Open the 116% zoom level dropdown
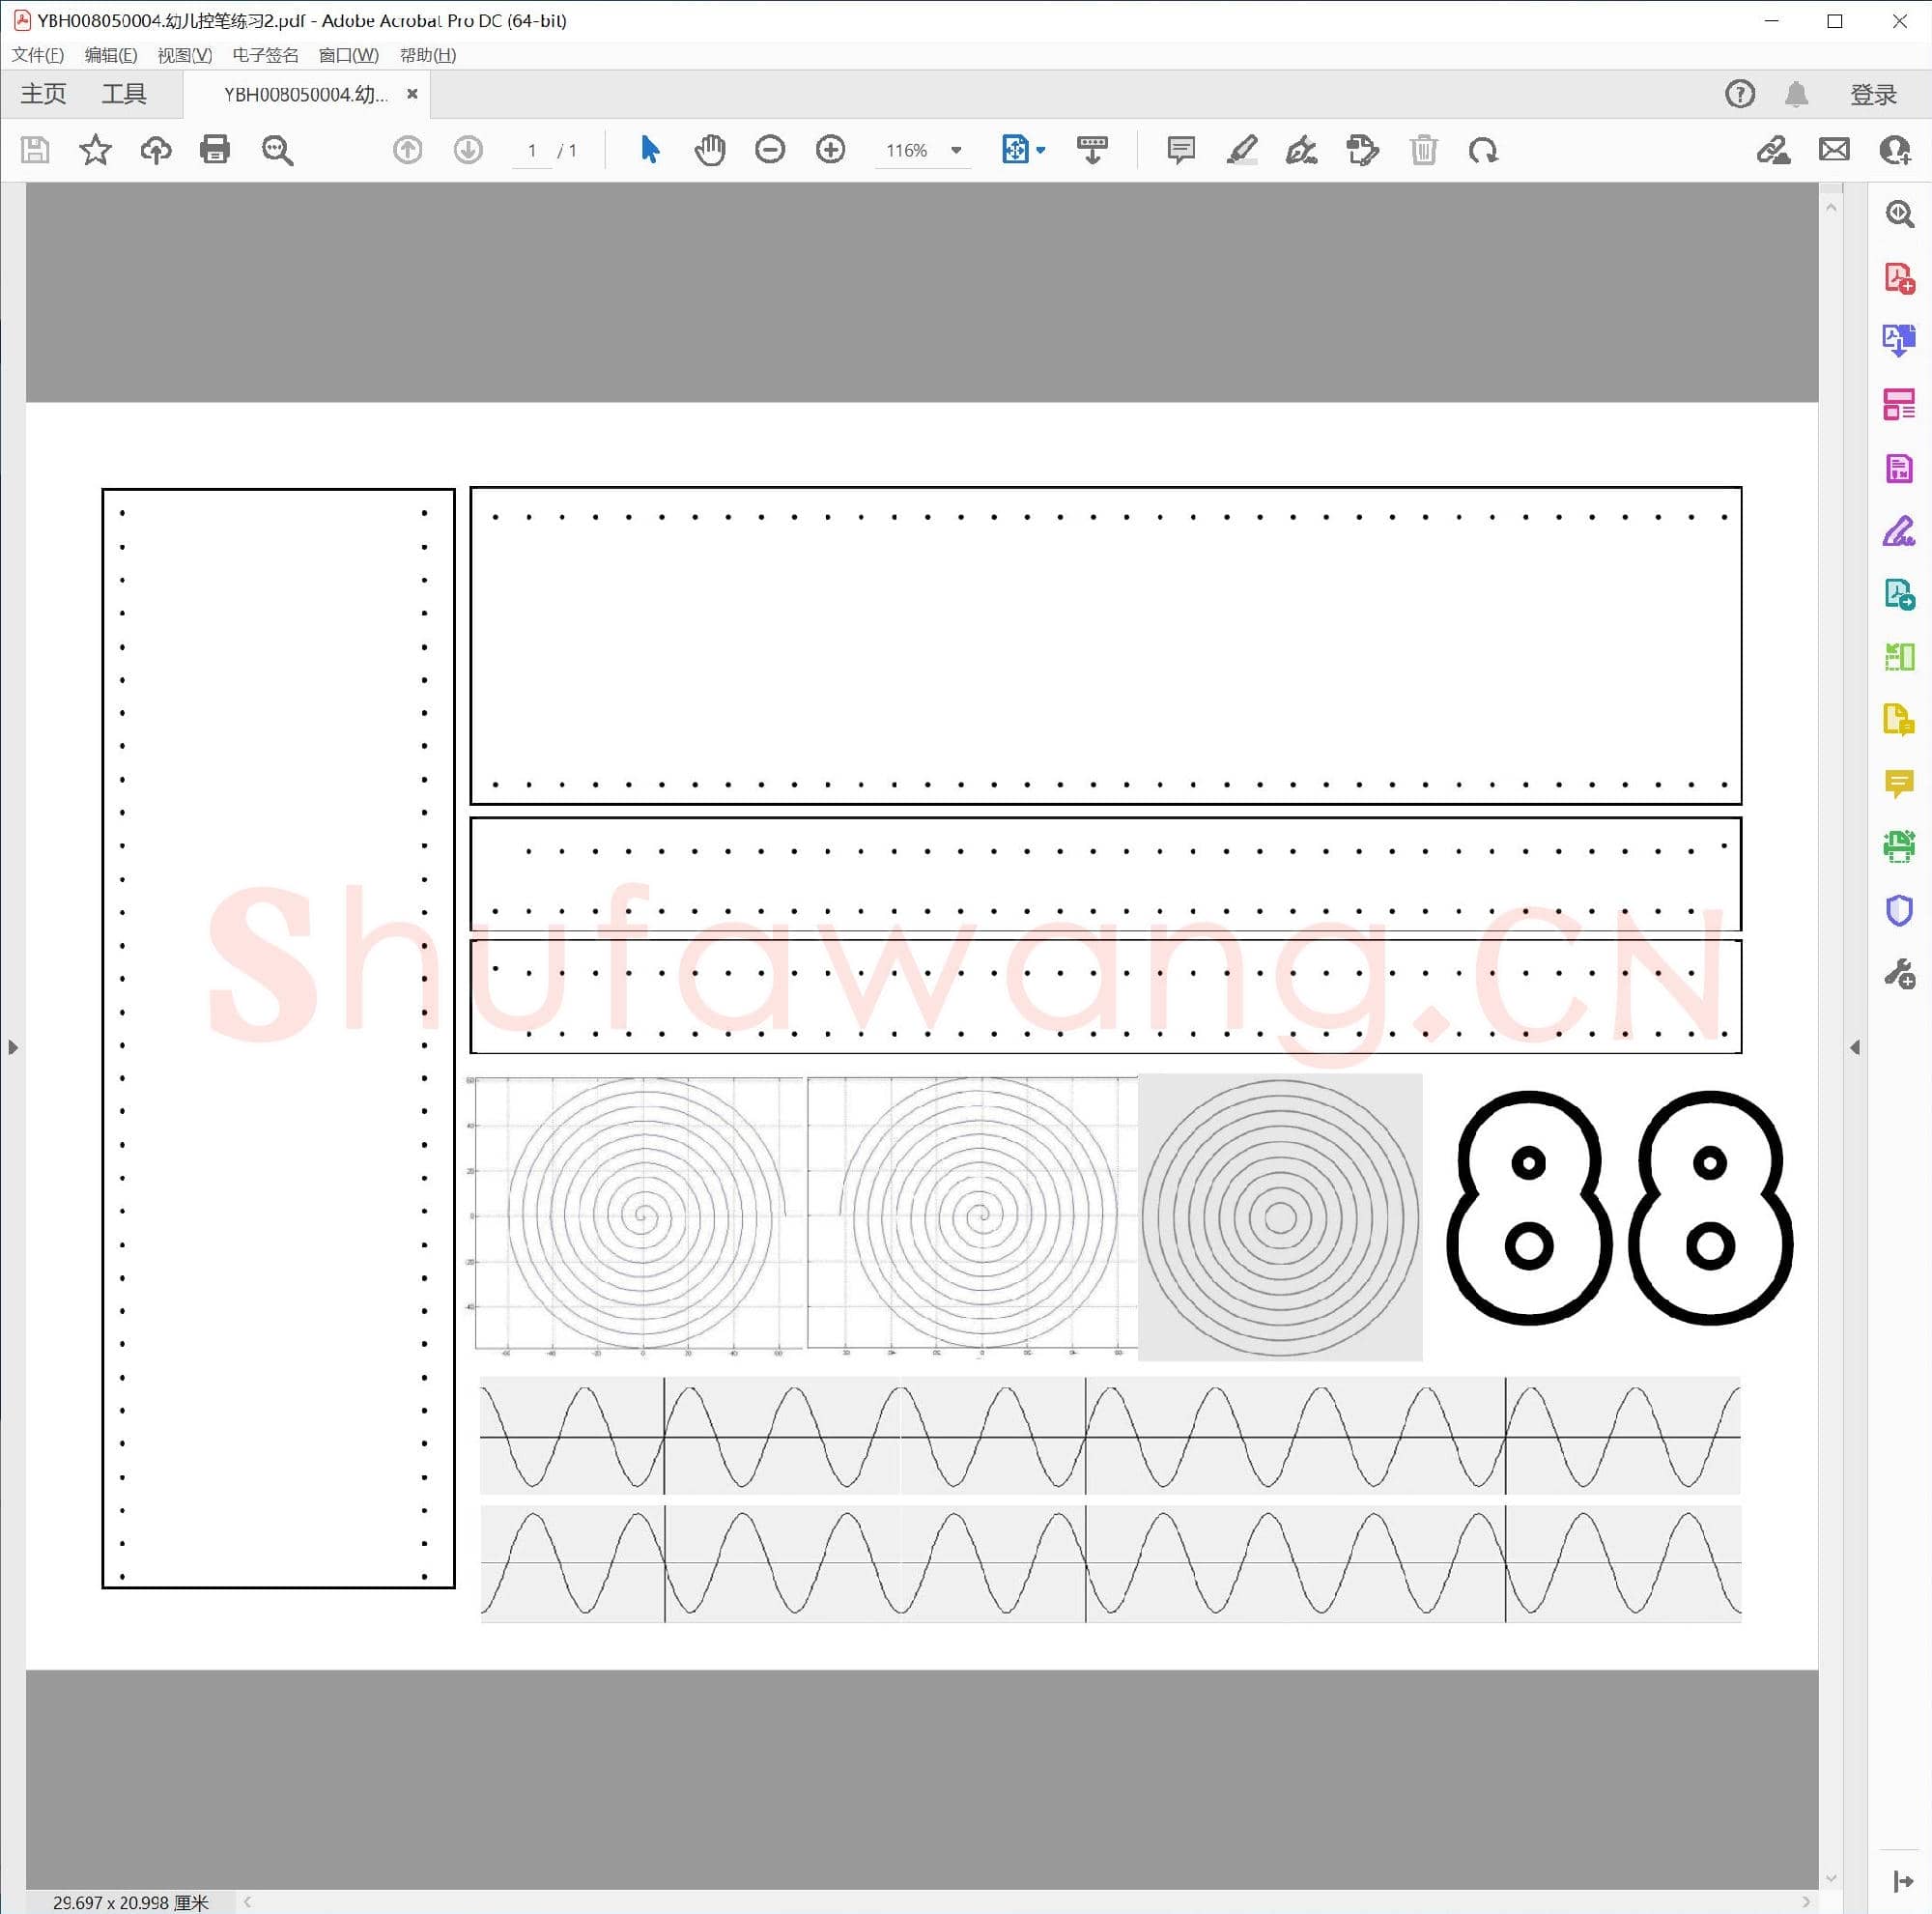The height and width of the screenshot is (1914, 1932). pyautogui.click(x=956, y=150)
